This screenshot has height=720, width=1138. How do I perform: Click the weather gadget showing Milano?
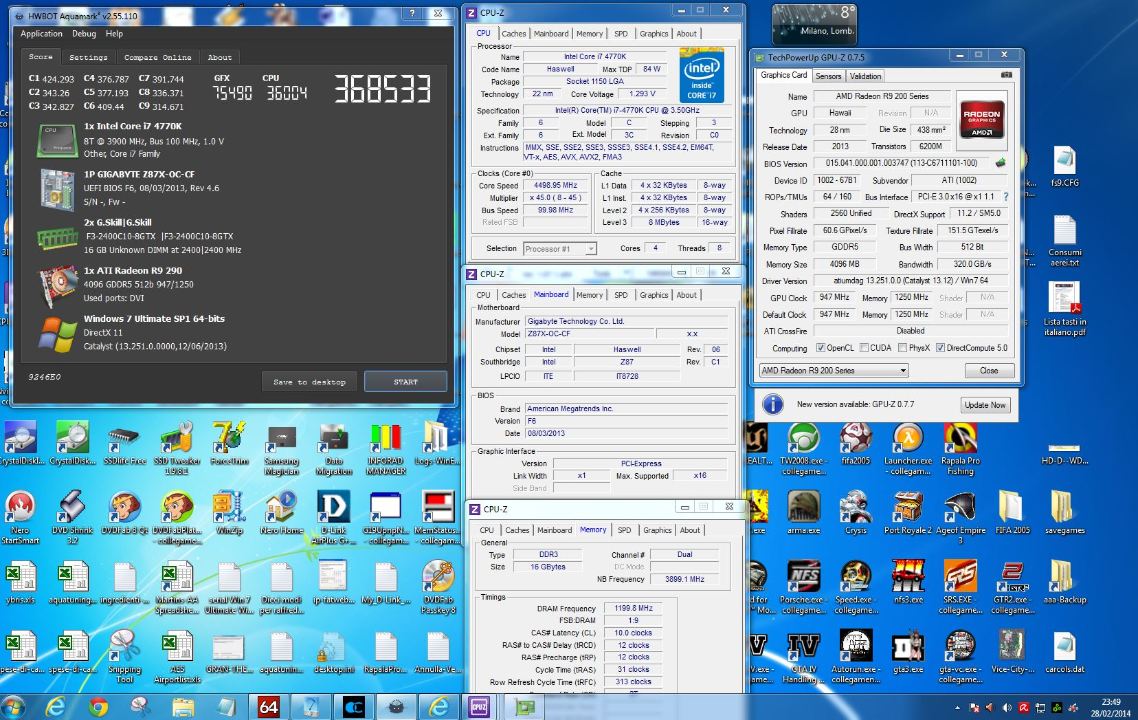814,24
